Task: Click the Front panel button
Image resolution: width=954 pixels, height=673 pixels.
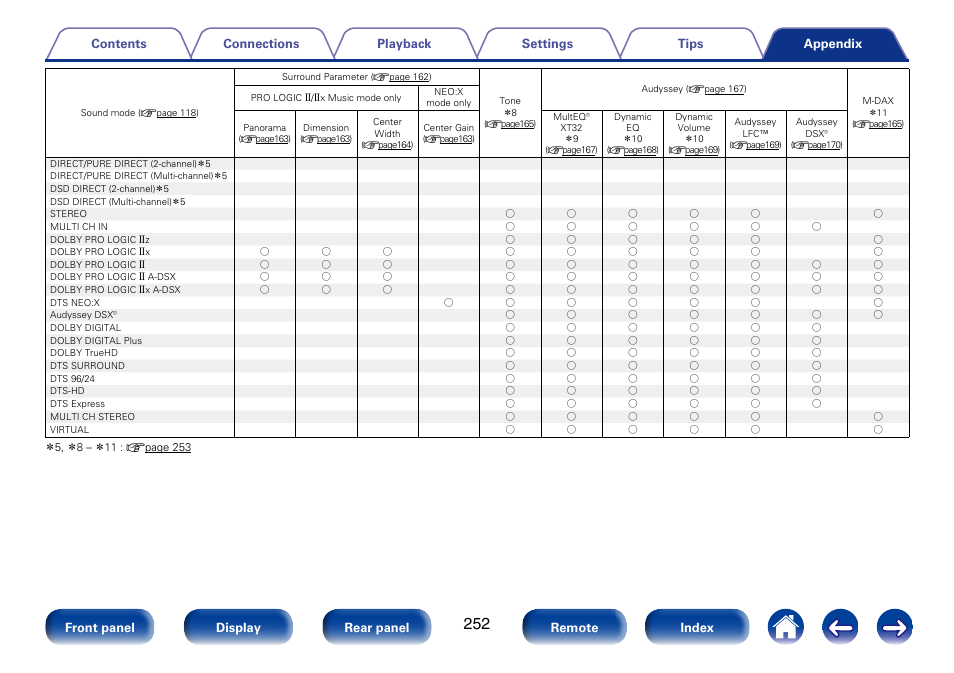Action: (100, 627)
